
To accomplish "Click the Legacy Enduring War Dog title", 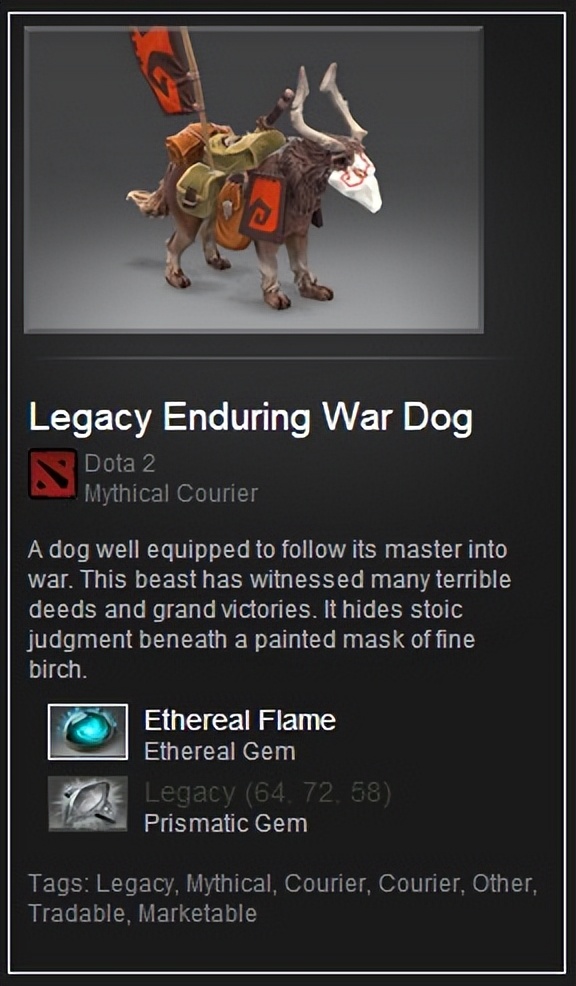I will tap(250, 420).
